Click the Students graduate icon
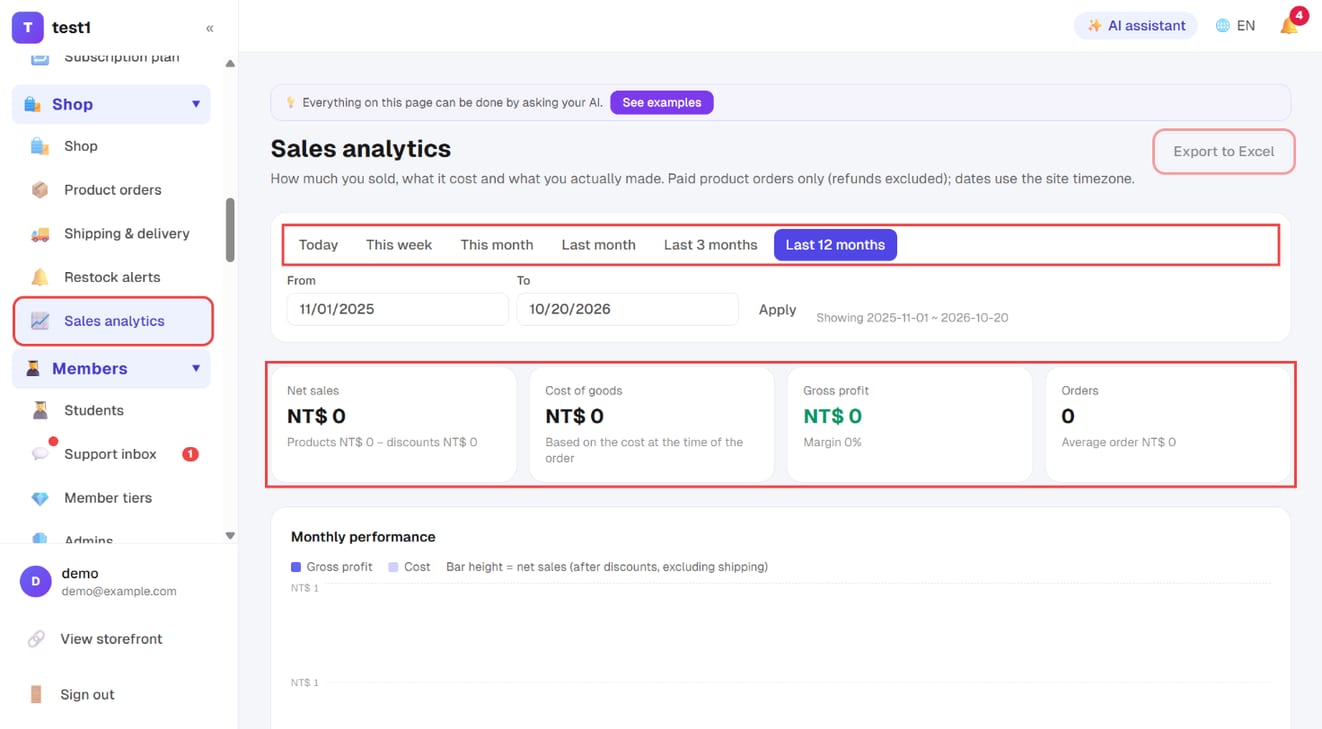The height and width of the screenshot is (729, 1322). (40, 410)
